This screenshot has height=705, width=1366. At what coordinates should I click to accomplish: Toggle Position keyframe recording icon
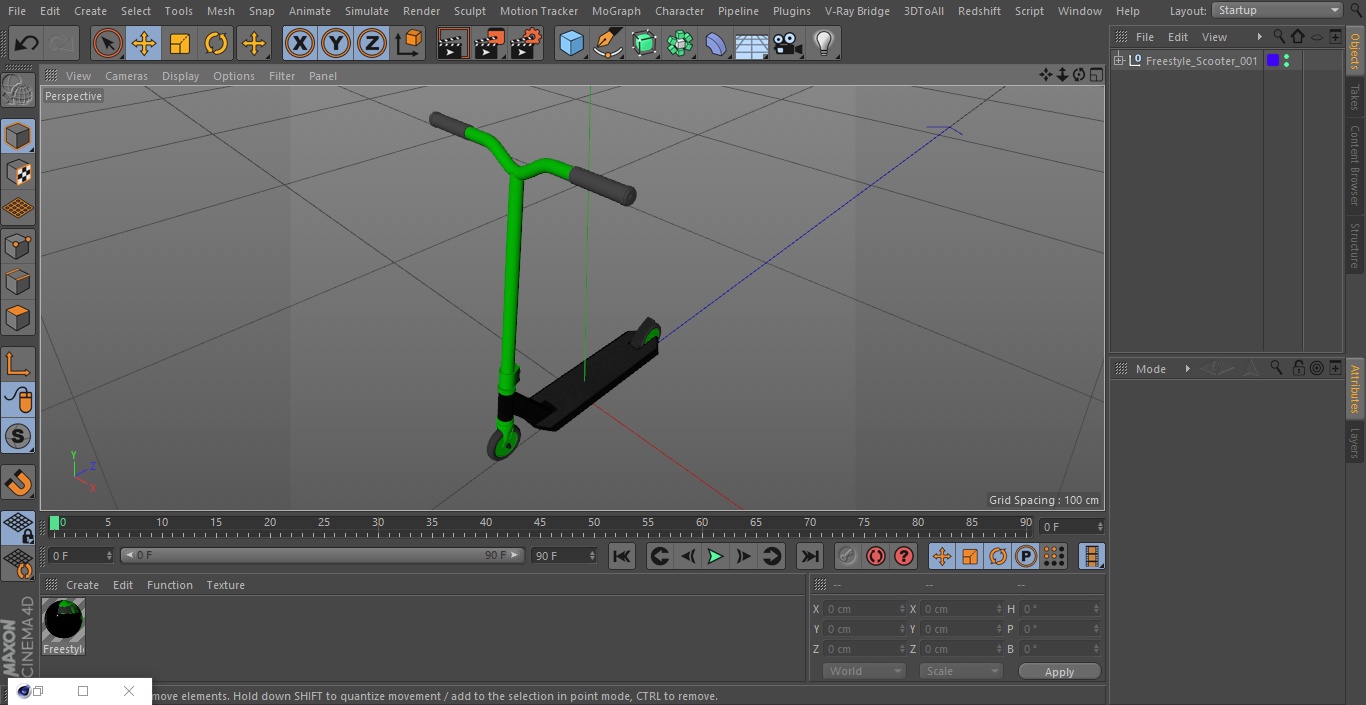tap(942, 556)
